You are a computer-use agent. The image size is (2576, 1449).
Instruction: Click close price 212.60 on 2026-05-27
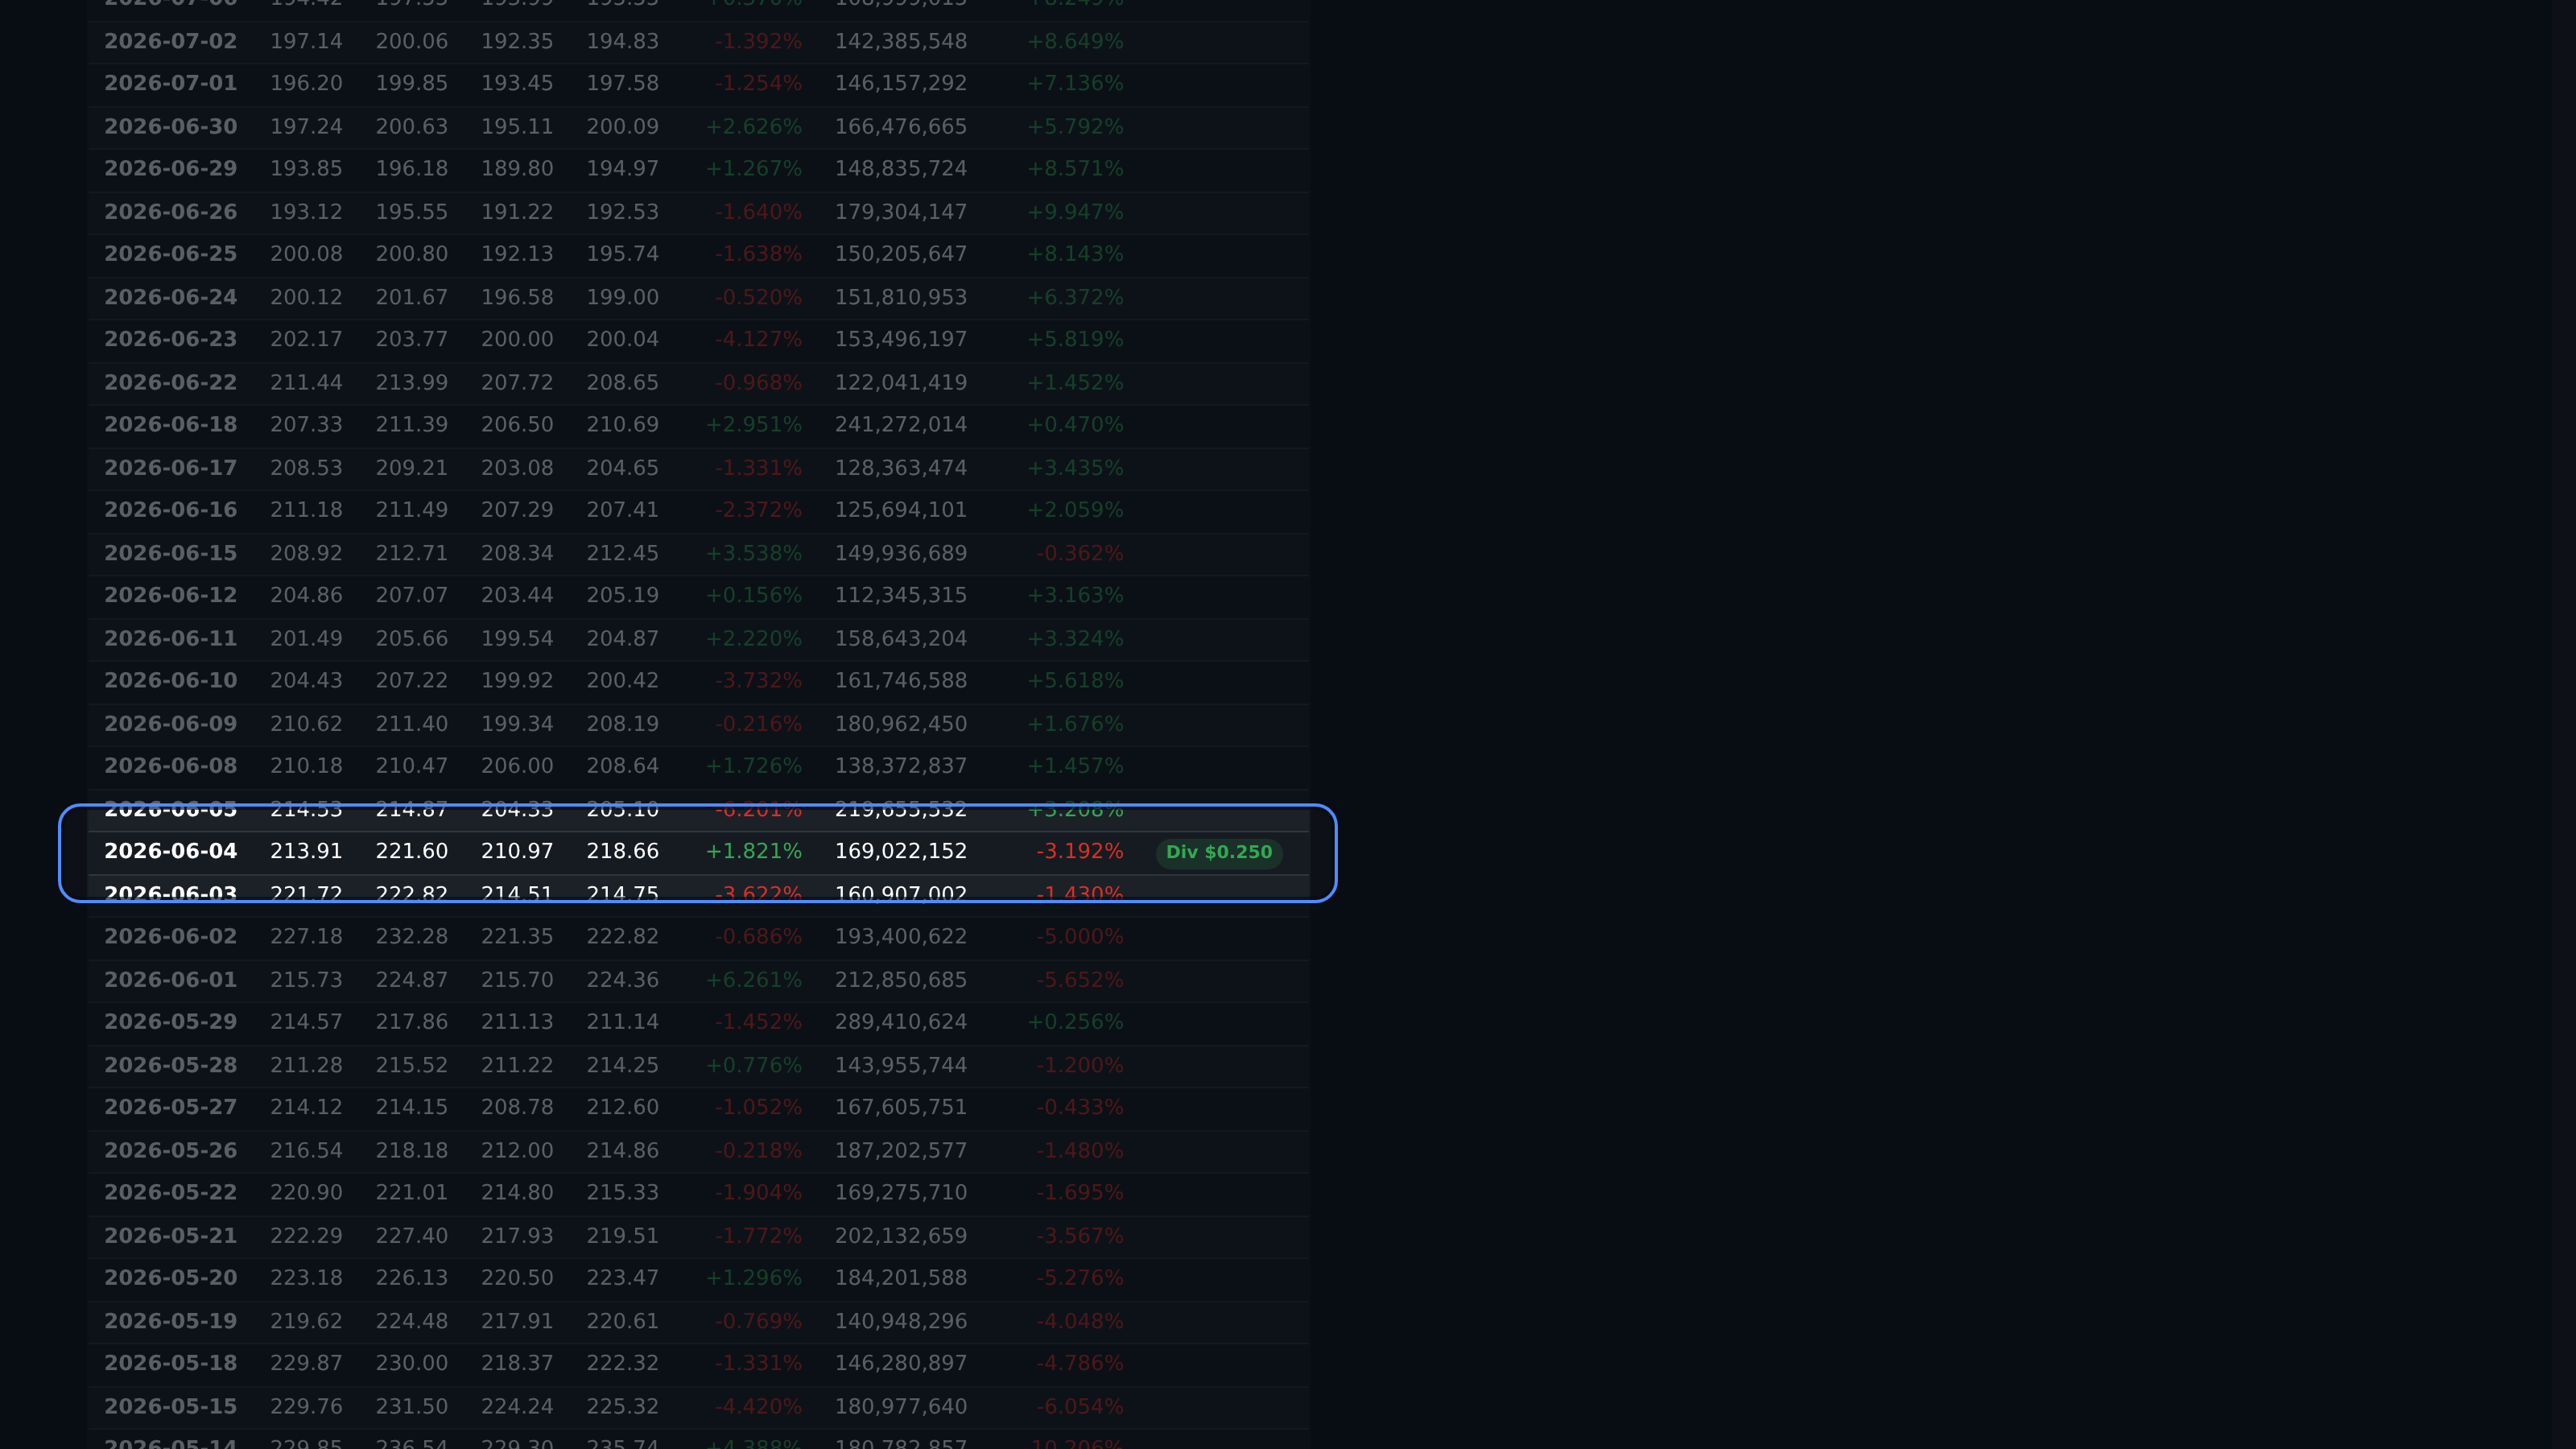[x=623, y=1107]
